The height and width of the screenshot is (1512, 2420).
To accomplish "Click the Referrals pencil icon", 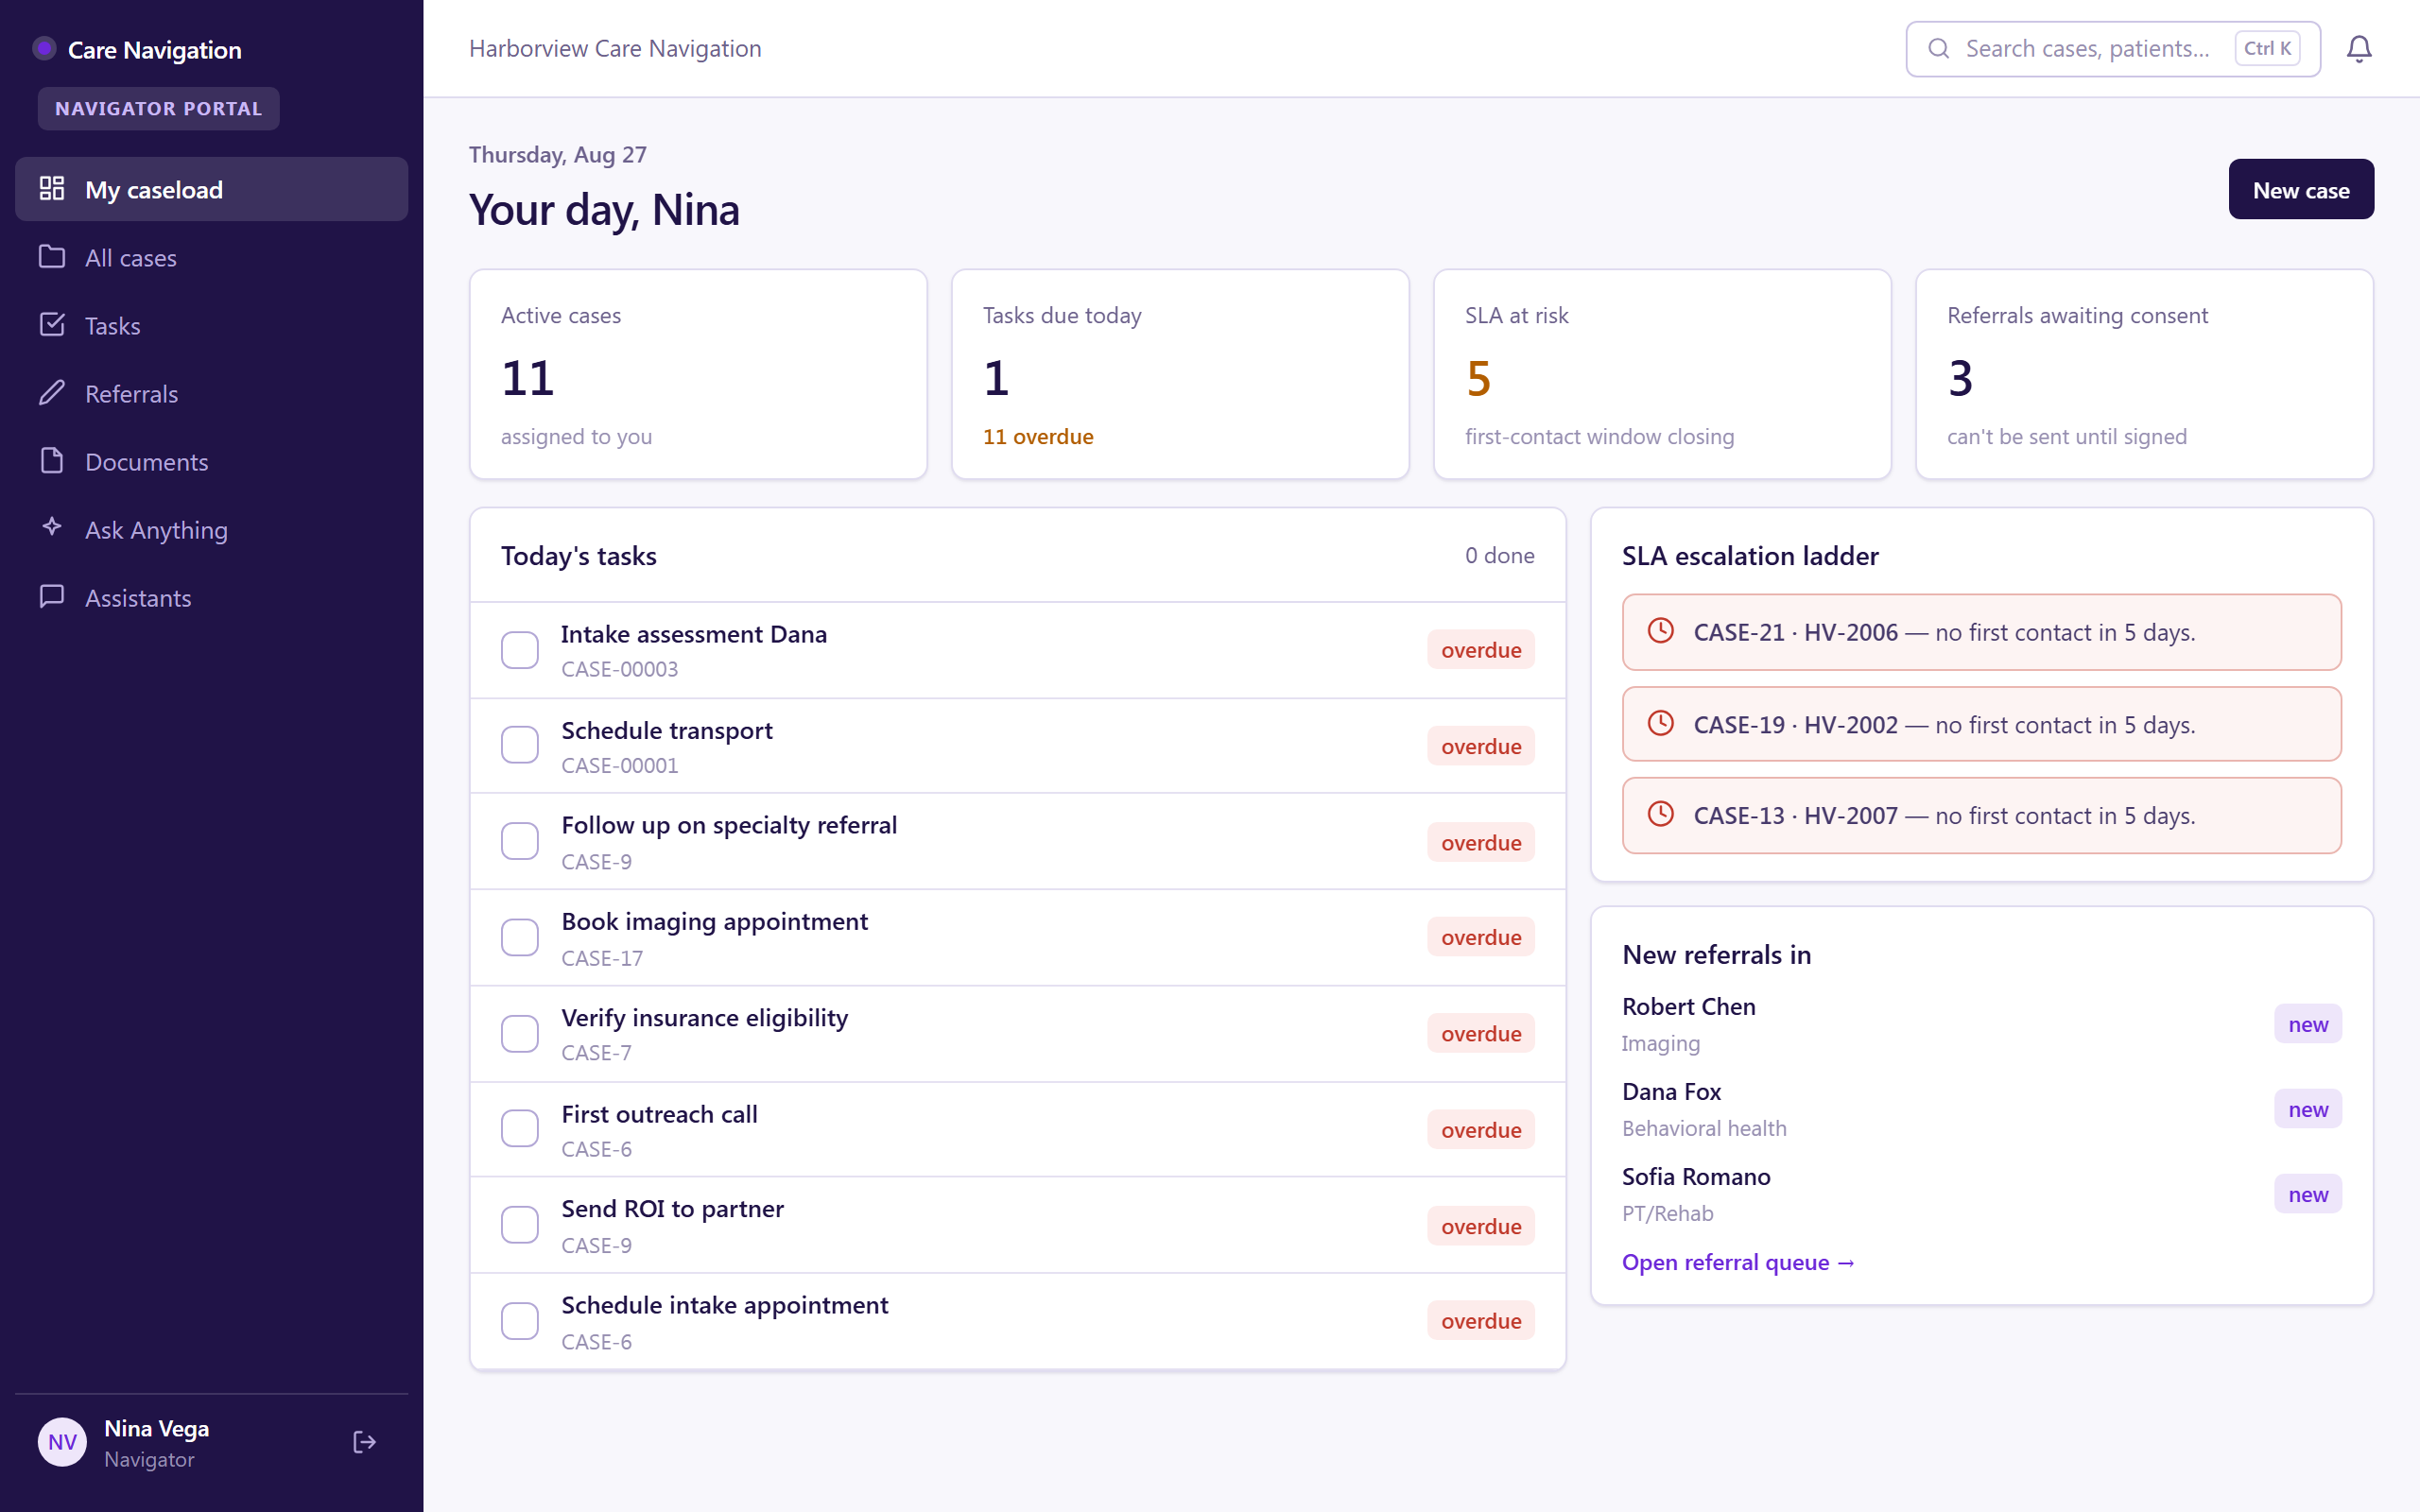I will tap(52, 393).
